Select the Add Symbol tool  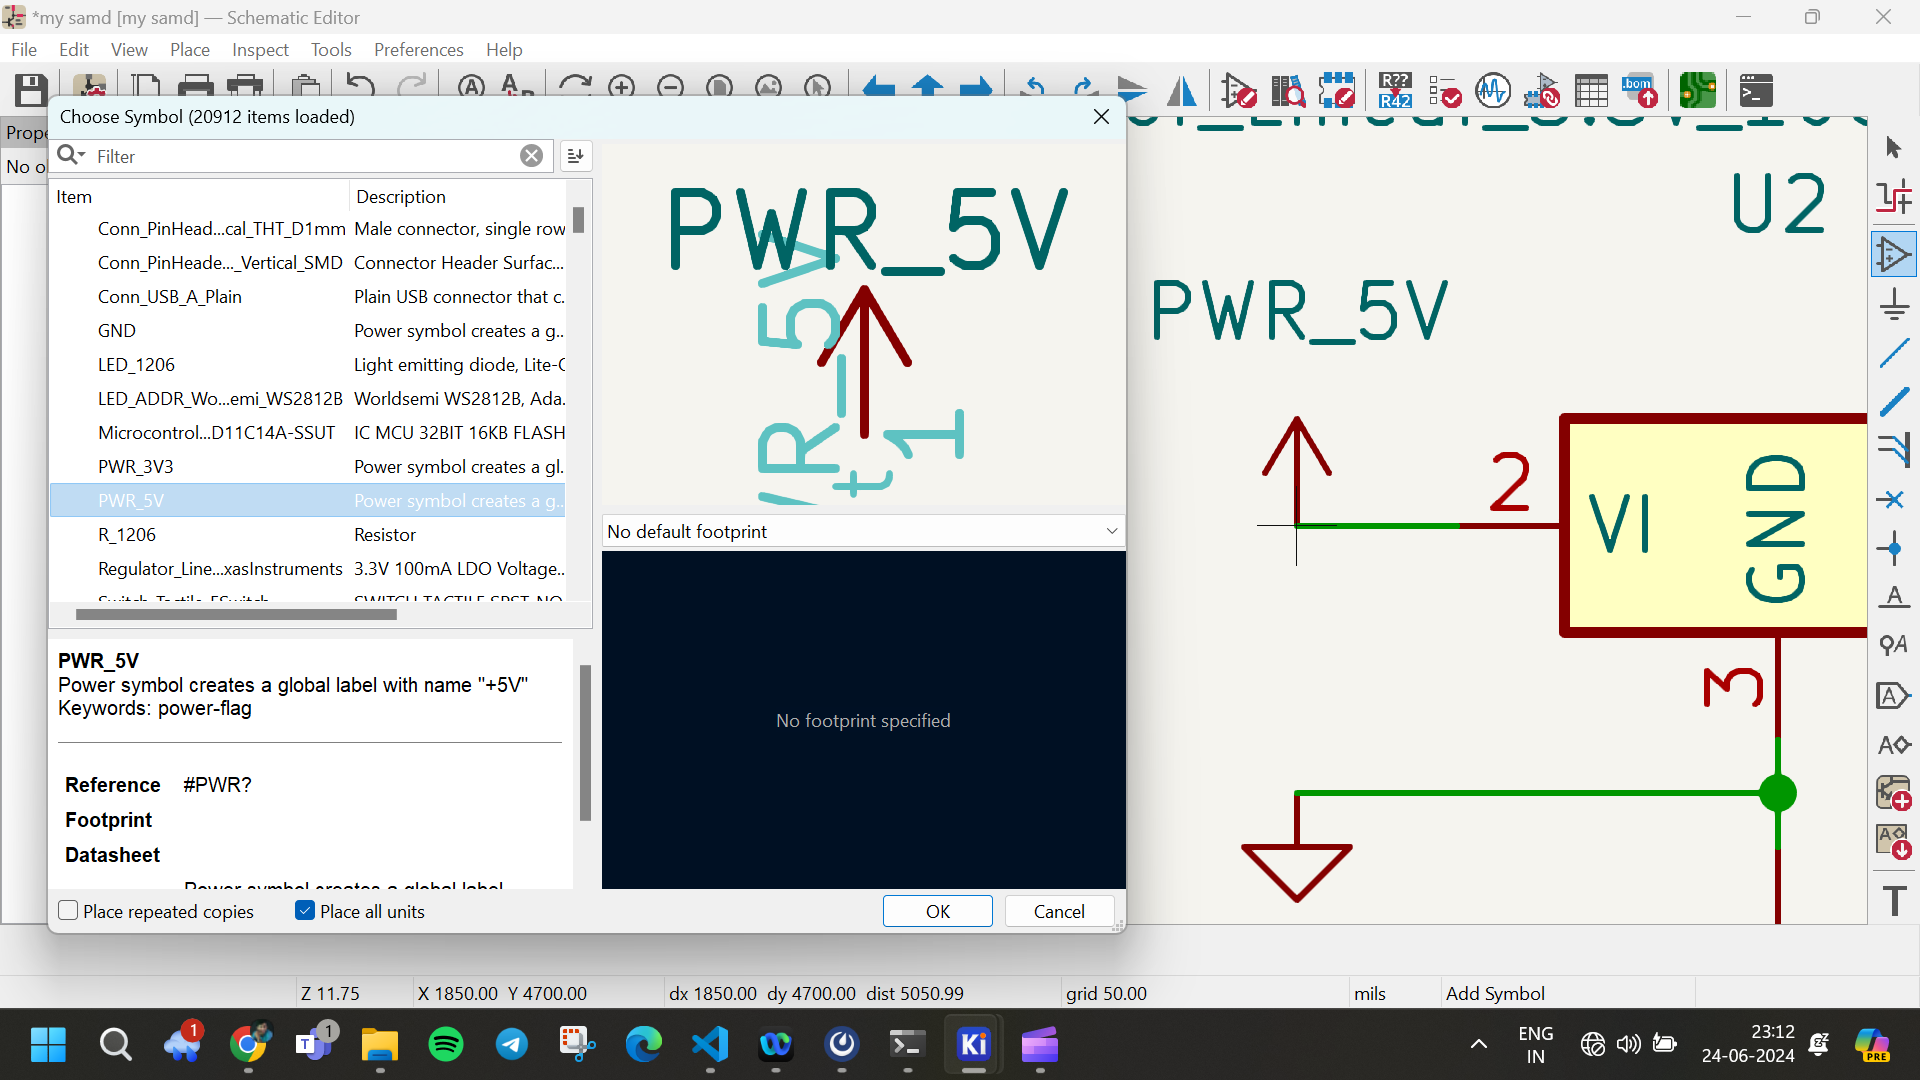1894,254
